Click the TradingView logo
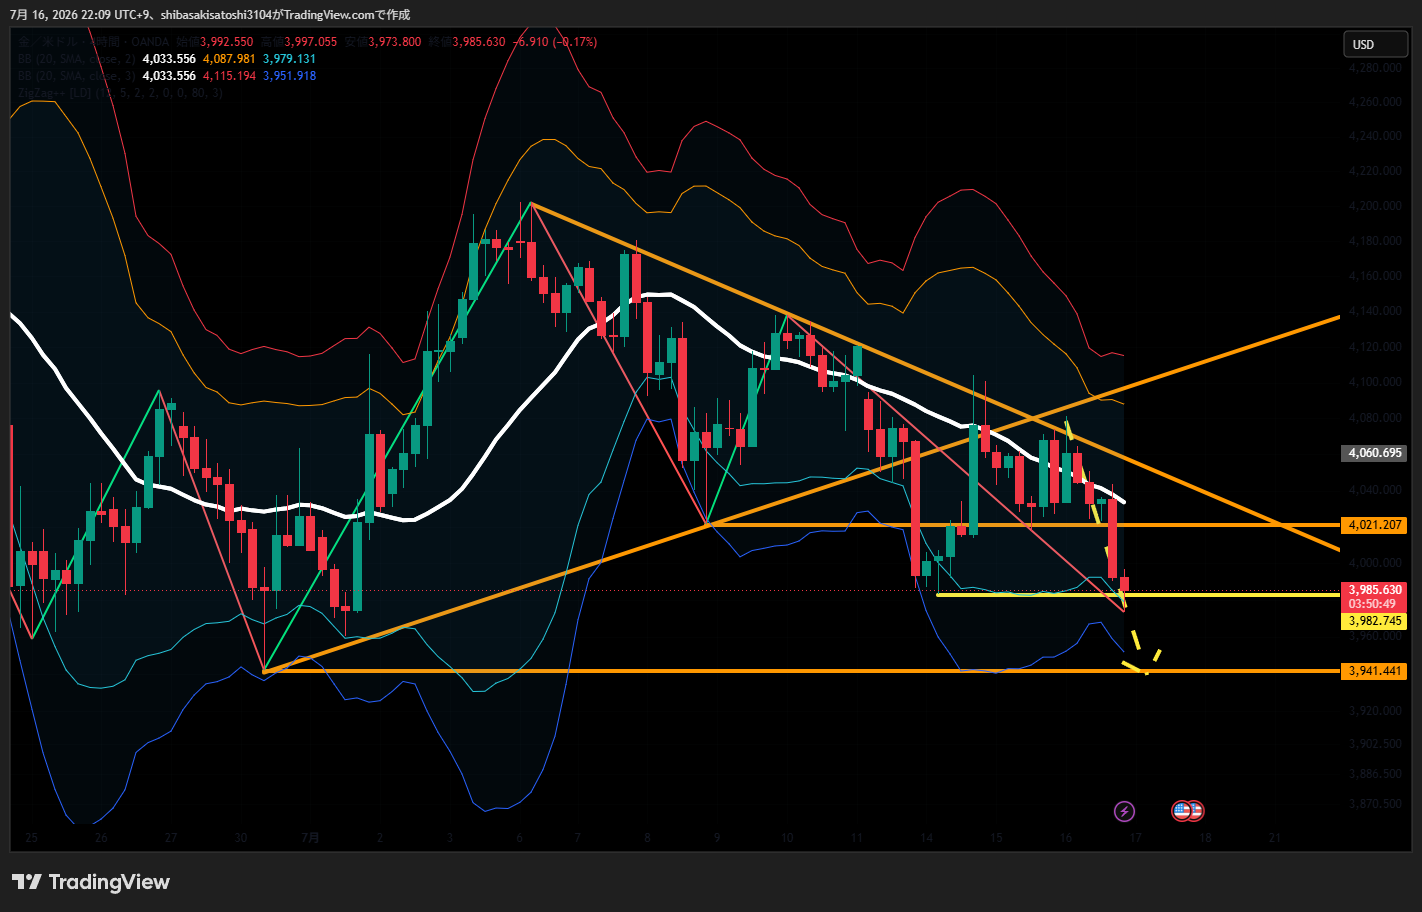1422x912 pixels. [x=91, y=882]
